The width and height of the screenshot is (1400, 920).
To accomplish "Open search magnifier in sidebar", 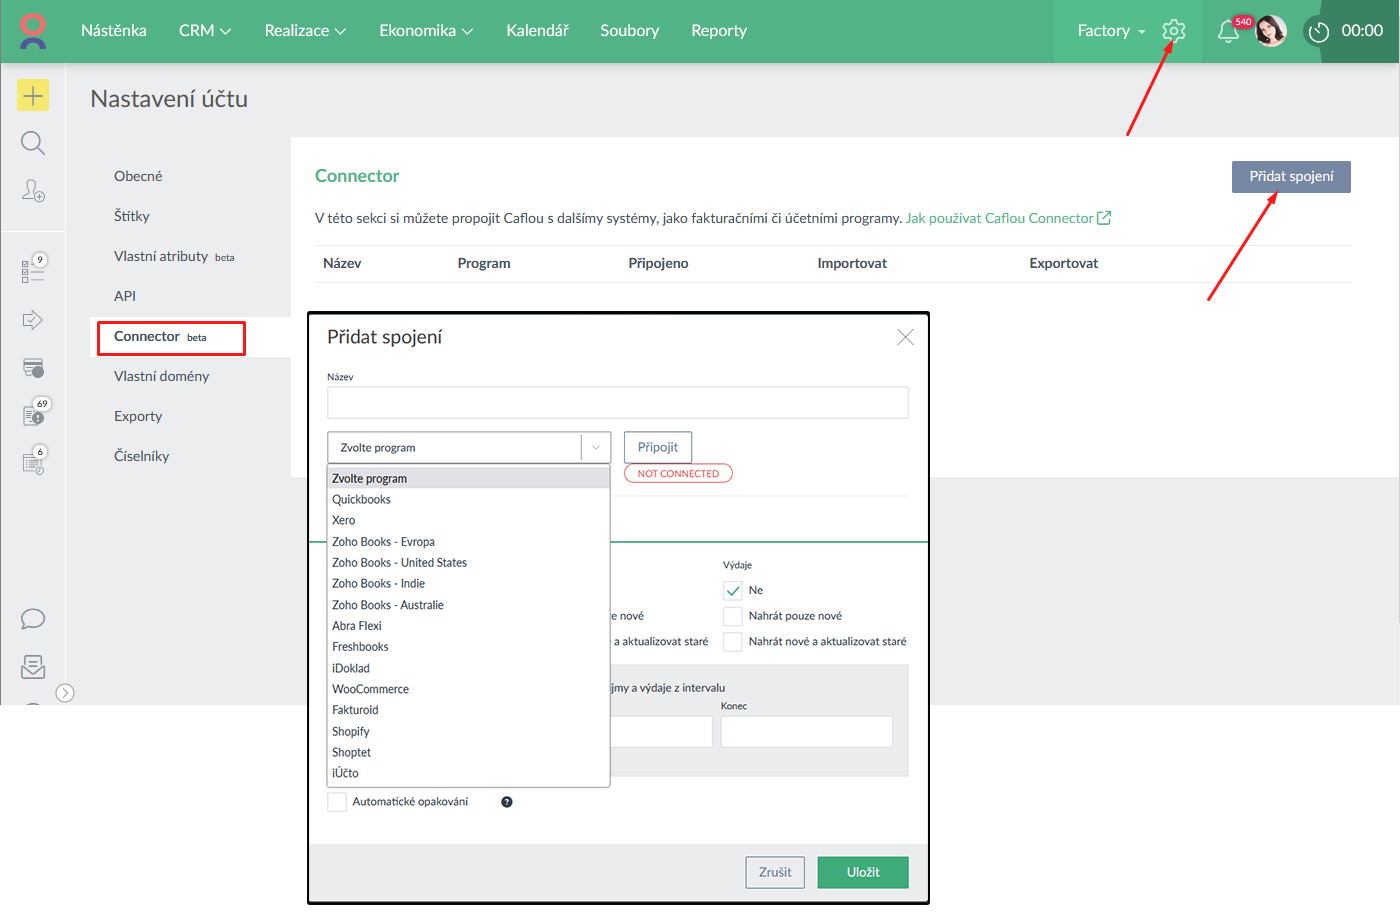I will point(33,143).
